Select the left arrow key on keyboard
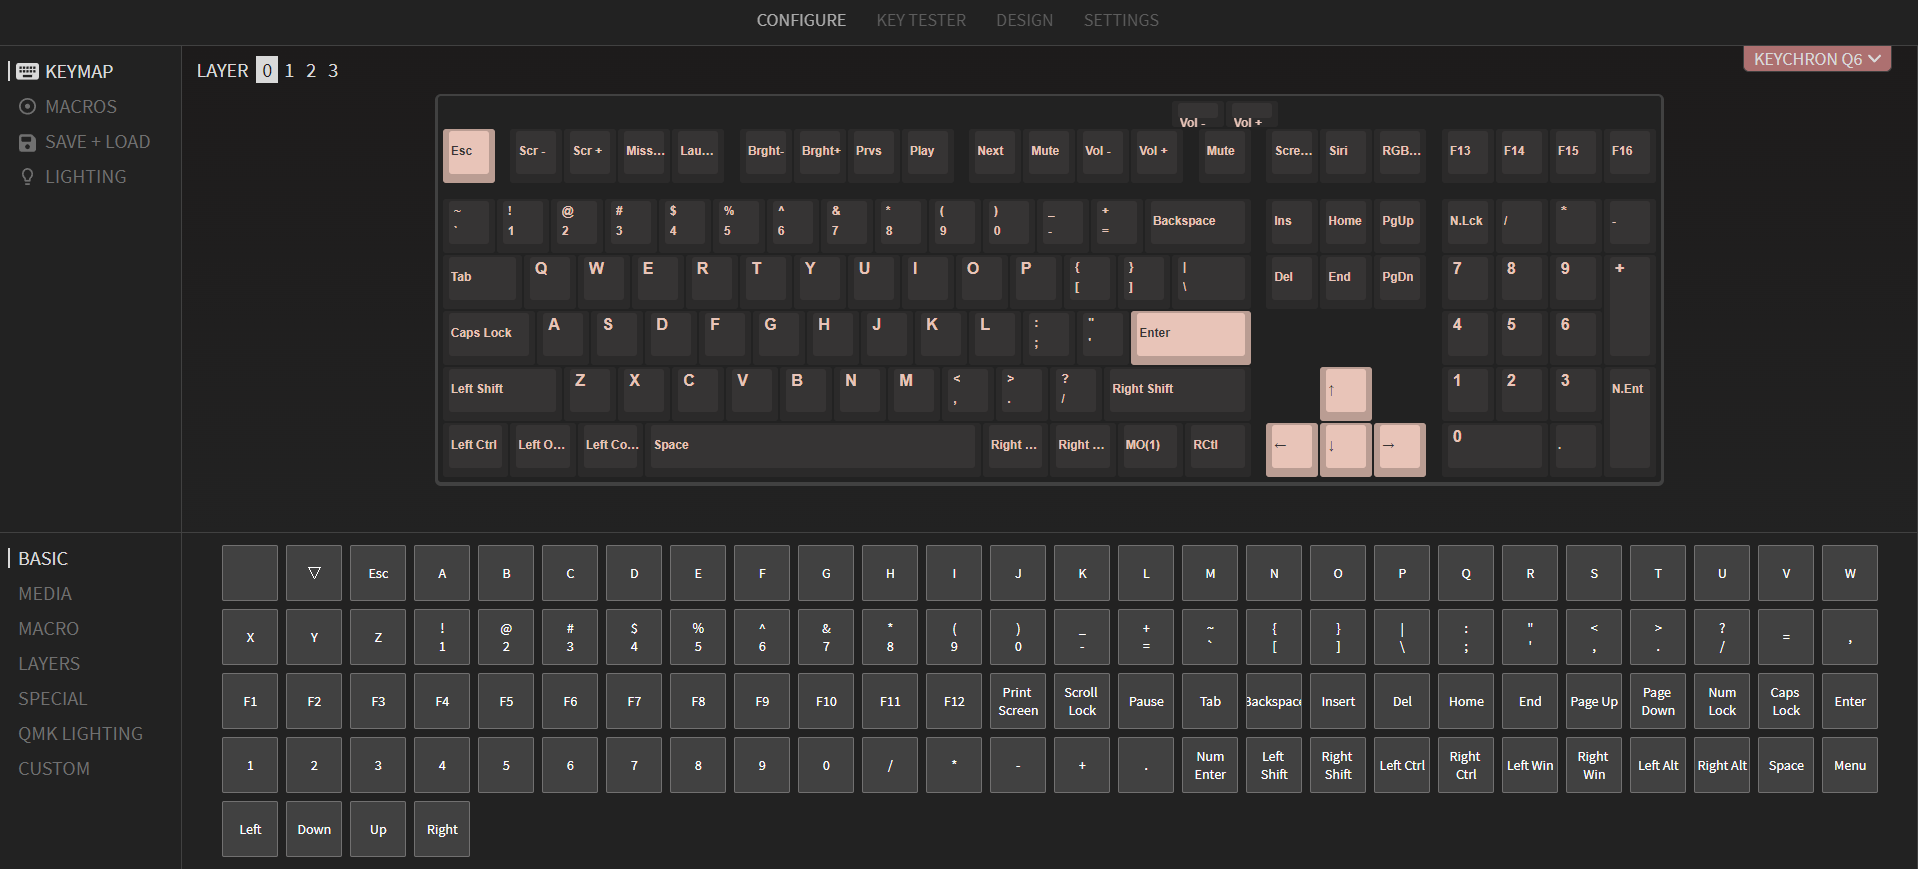This screenshot has height=869, width=1918. 1291,449
